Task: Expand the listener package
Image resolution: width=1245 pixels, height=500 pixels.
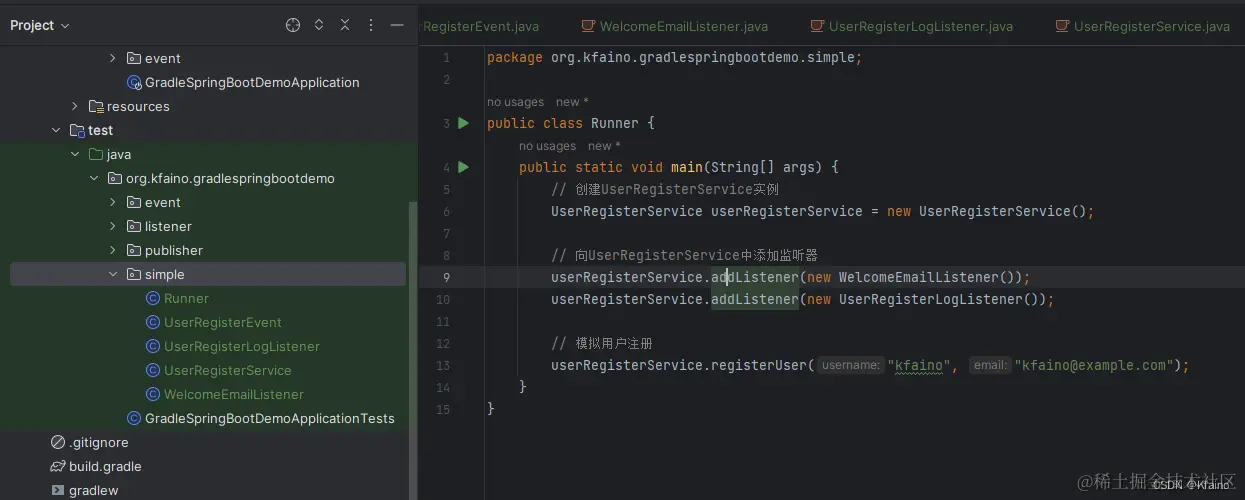Action: 113,227
